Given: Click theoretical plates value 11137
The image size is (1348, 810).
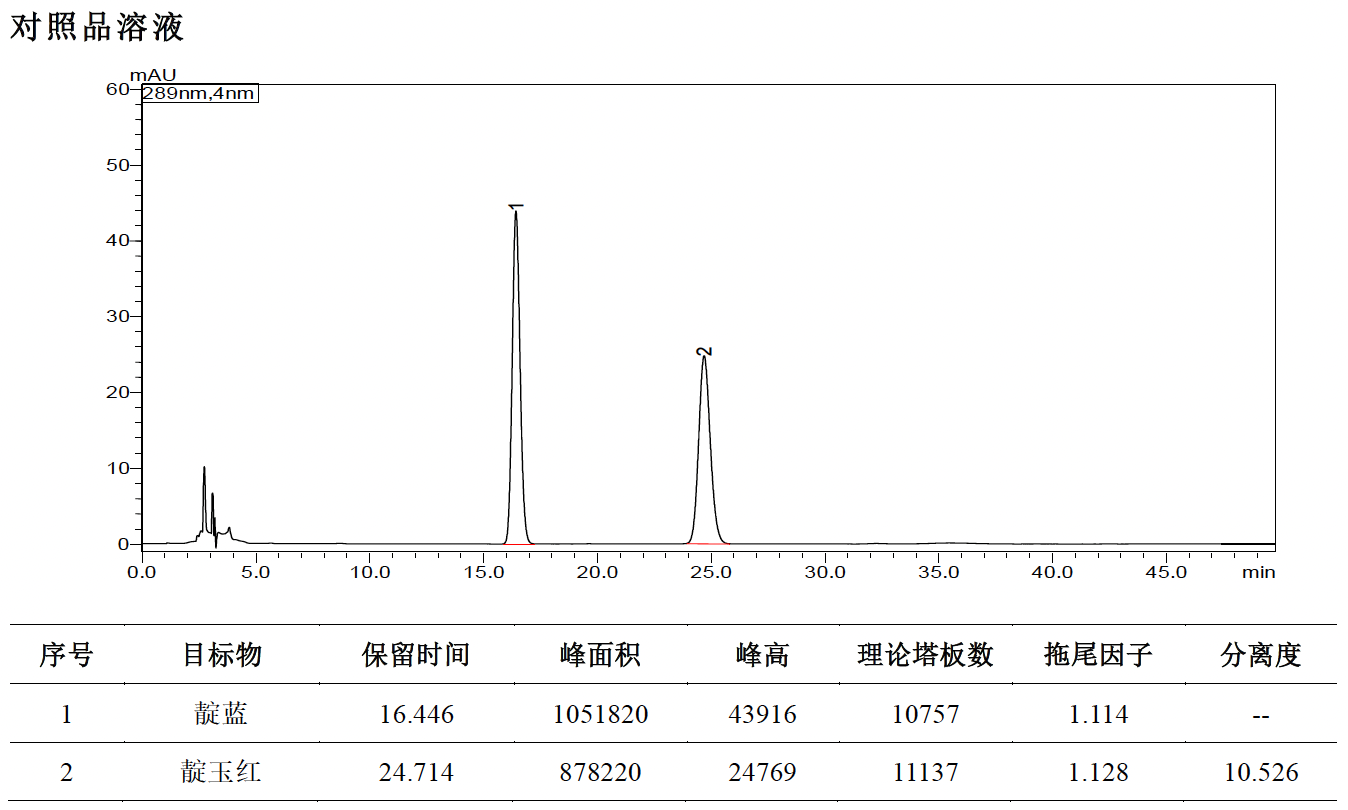Looking at the screenshot, I should (926, 773).
